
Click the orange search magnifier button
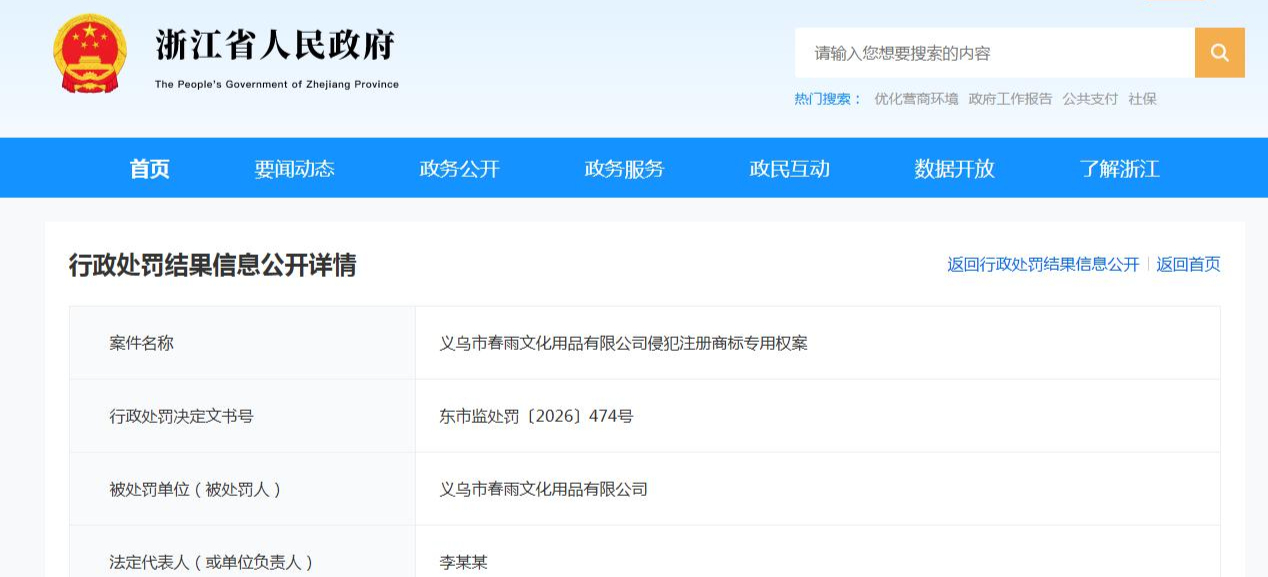click(x=1219, y=53)
